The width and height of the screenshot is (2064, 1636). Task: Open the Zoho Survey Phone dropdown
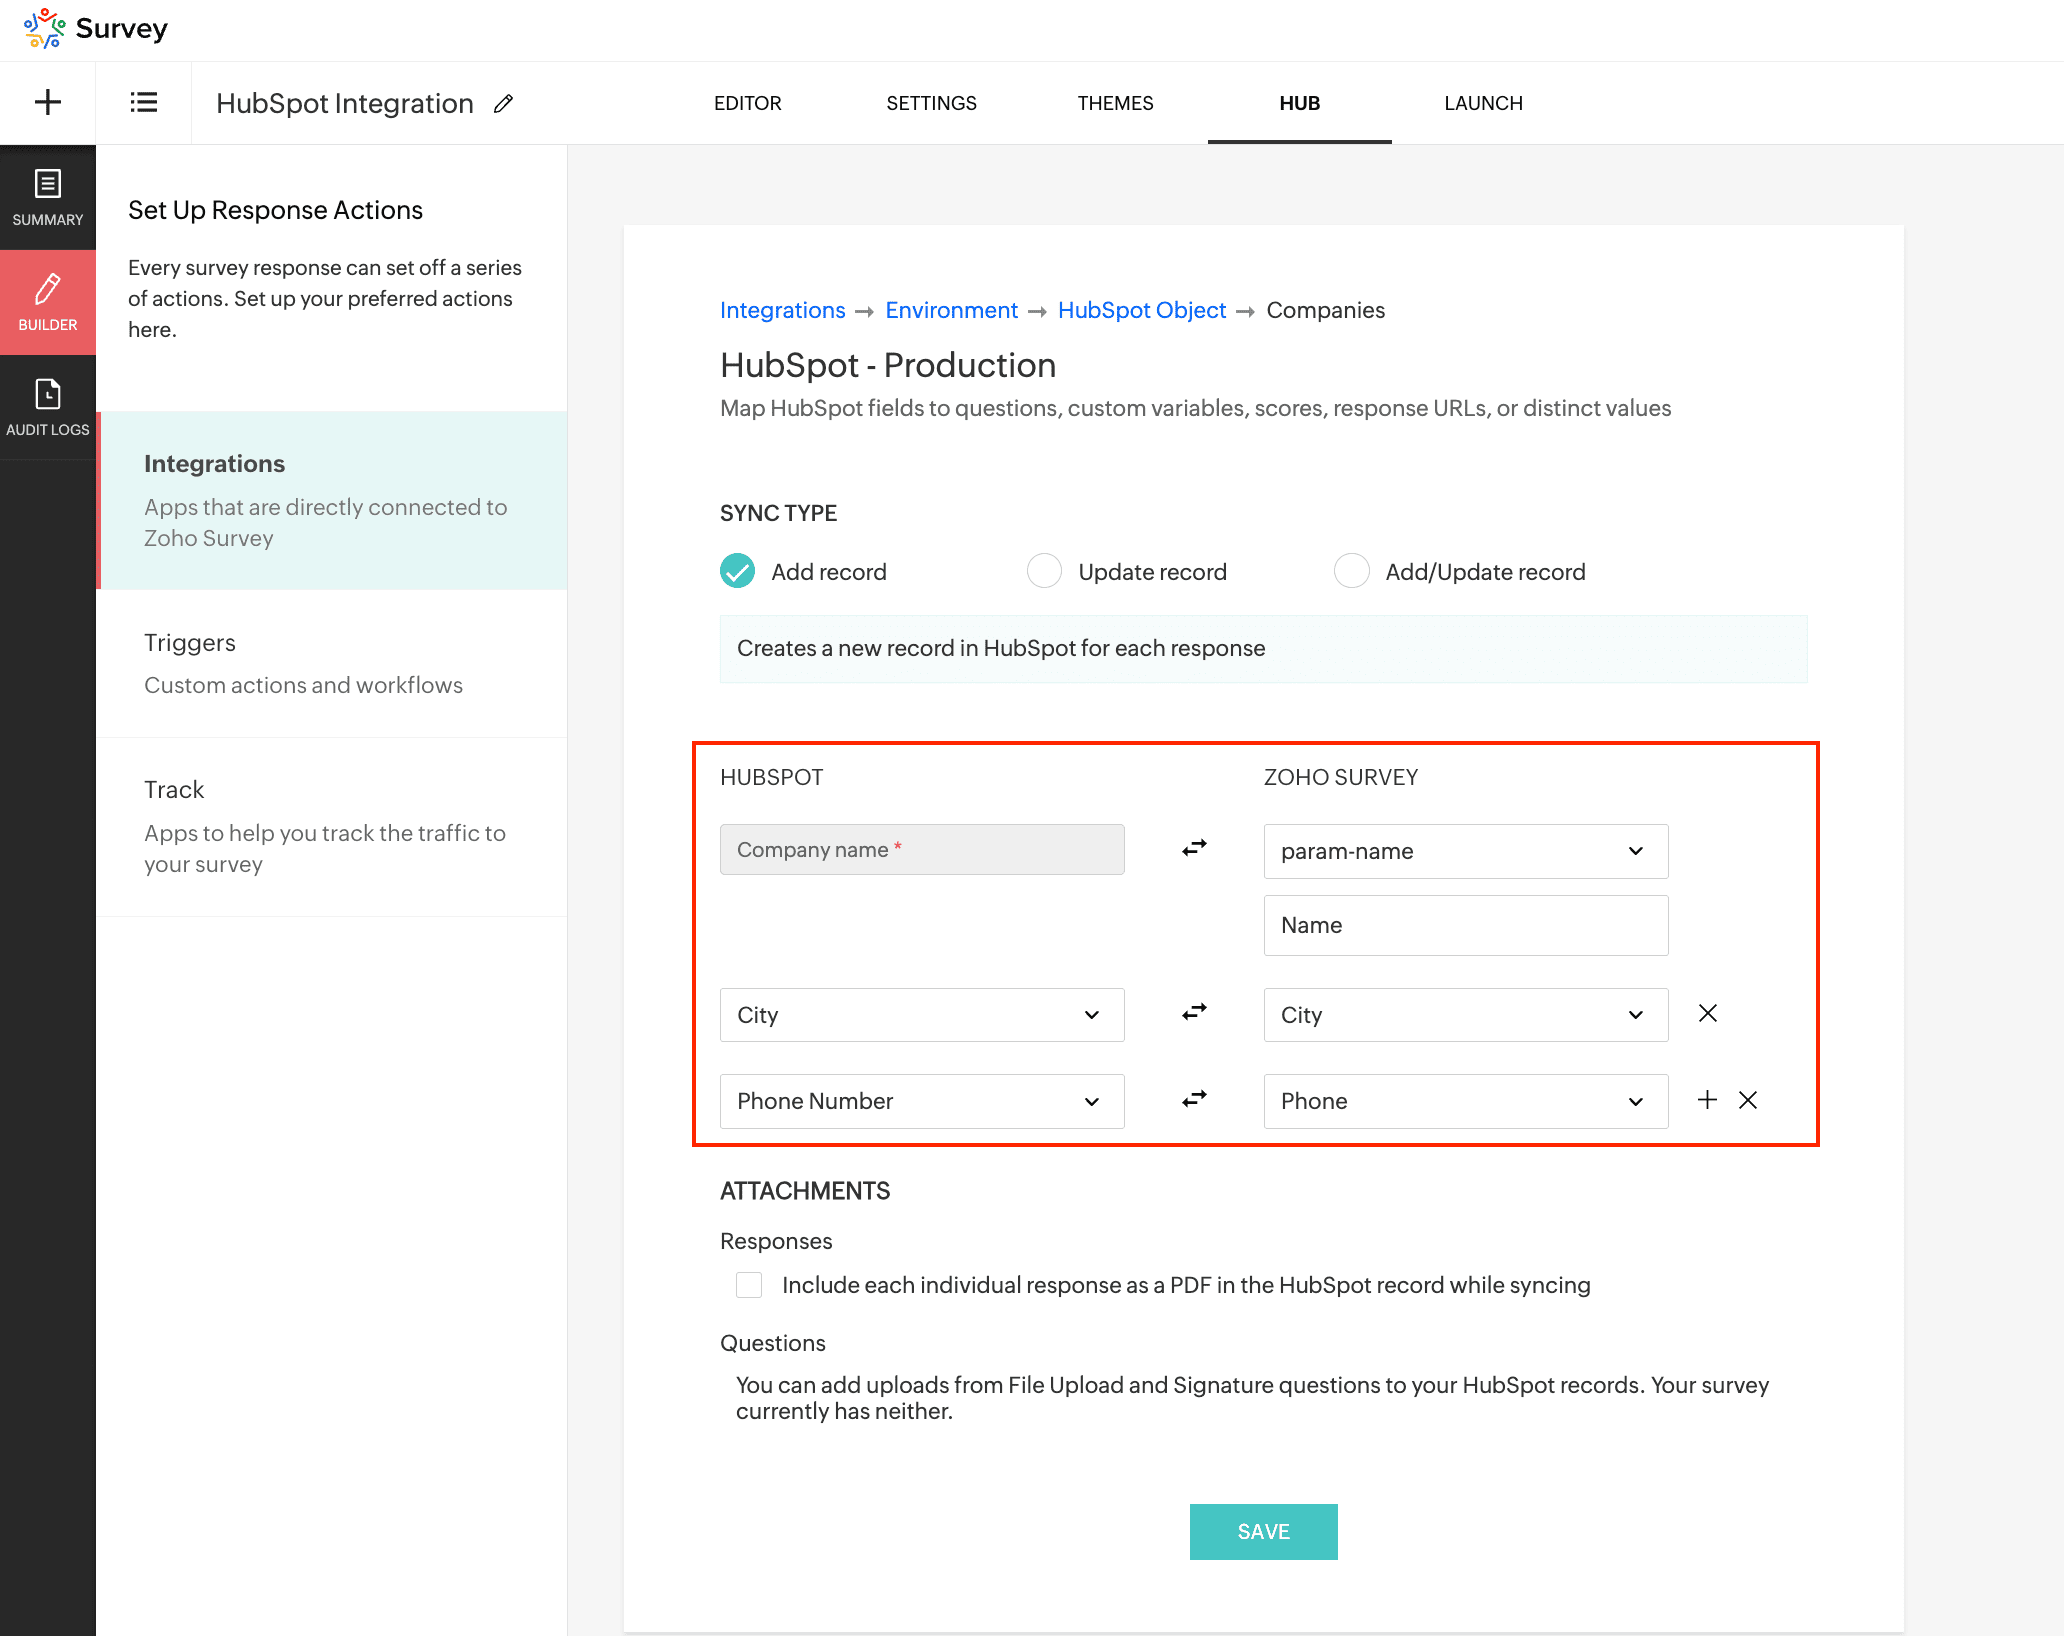tap(1466, 1101)
